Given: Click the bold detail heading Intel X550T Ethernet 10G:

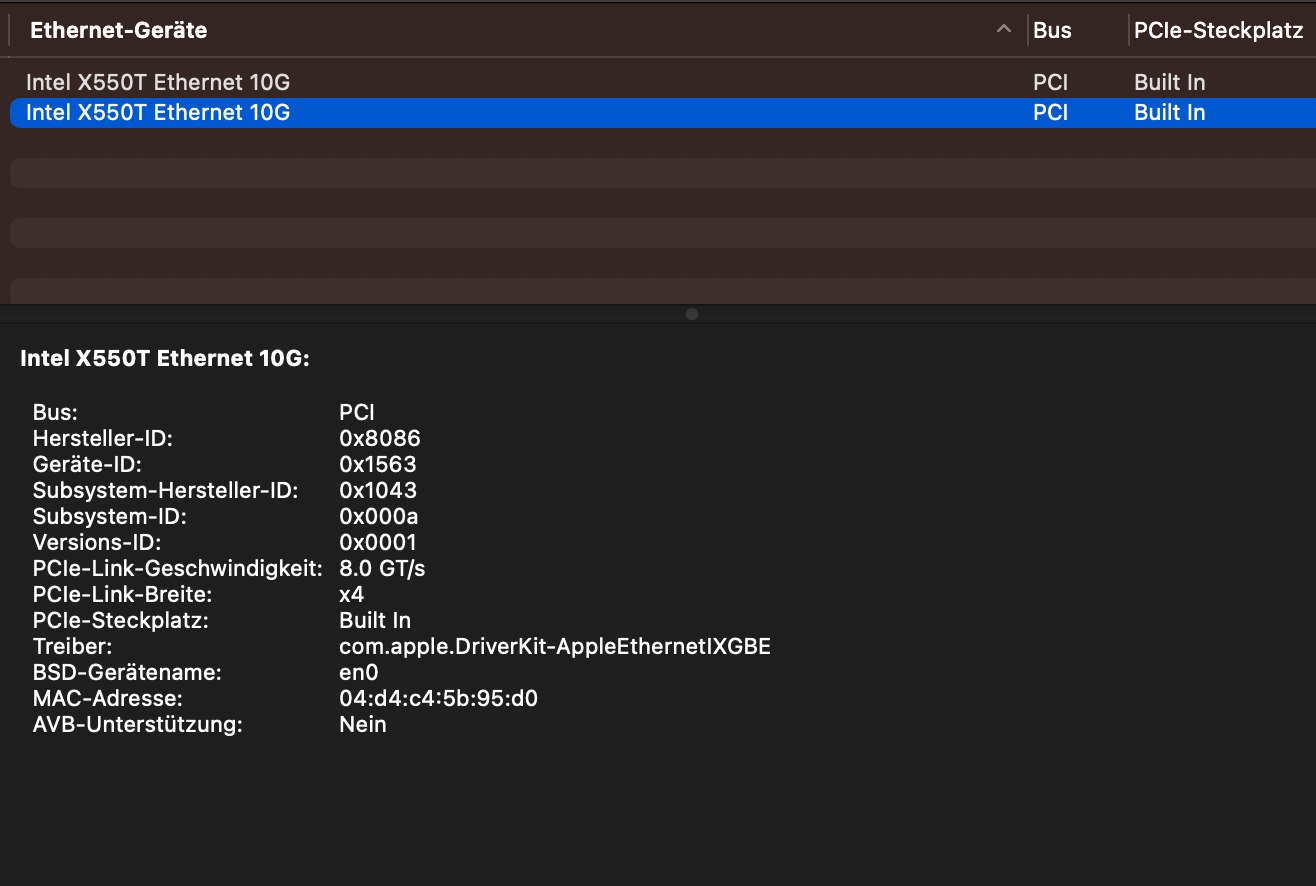Looking at the screenshot, I should tap(165, 359).
